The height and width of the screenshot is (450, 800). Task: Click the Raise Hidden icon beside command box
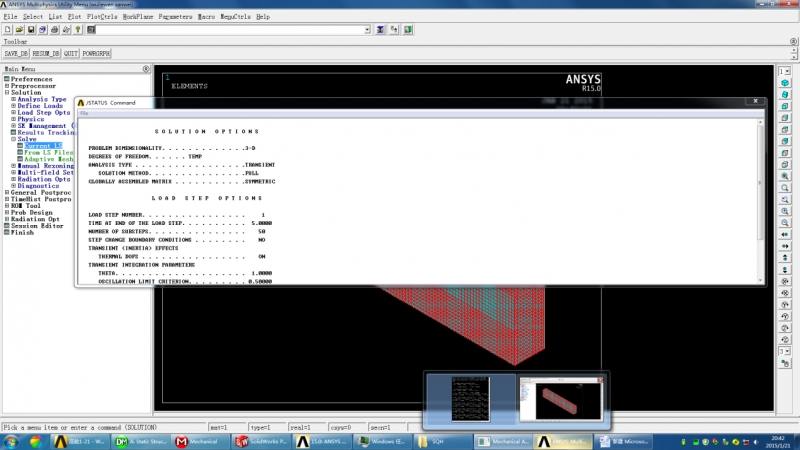380,30
